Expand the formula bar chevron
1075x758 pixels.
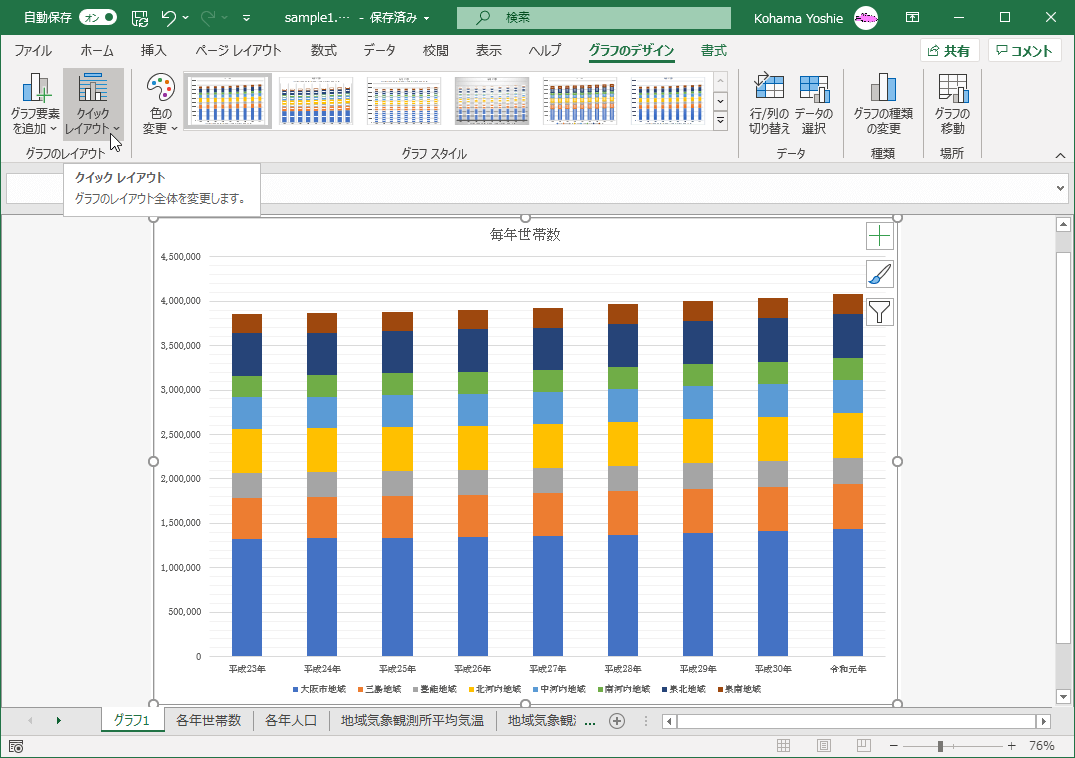1061,188
